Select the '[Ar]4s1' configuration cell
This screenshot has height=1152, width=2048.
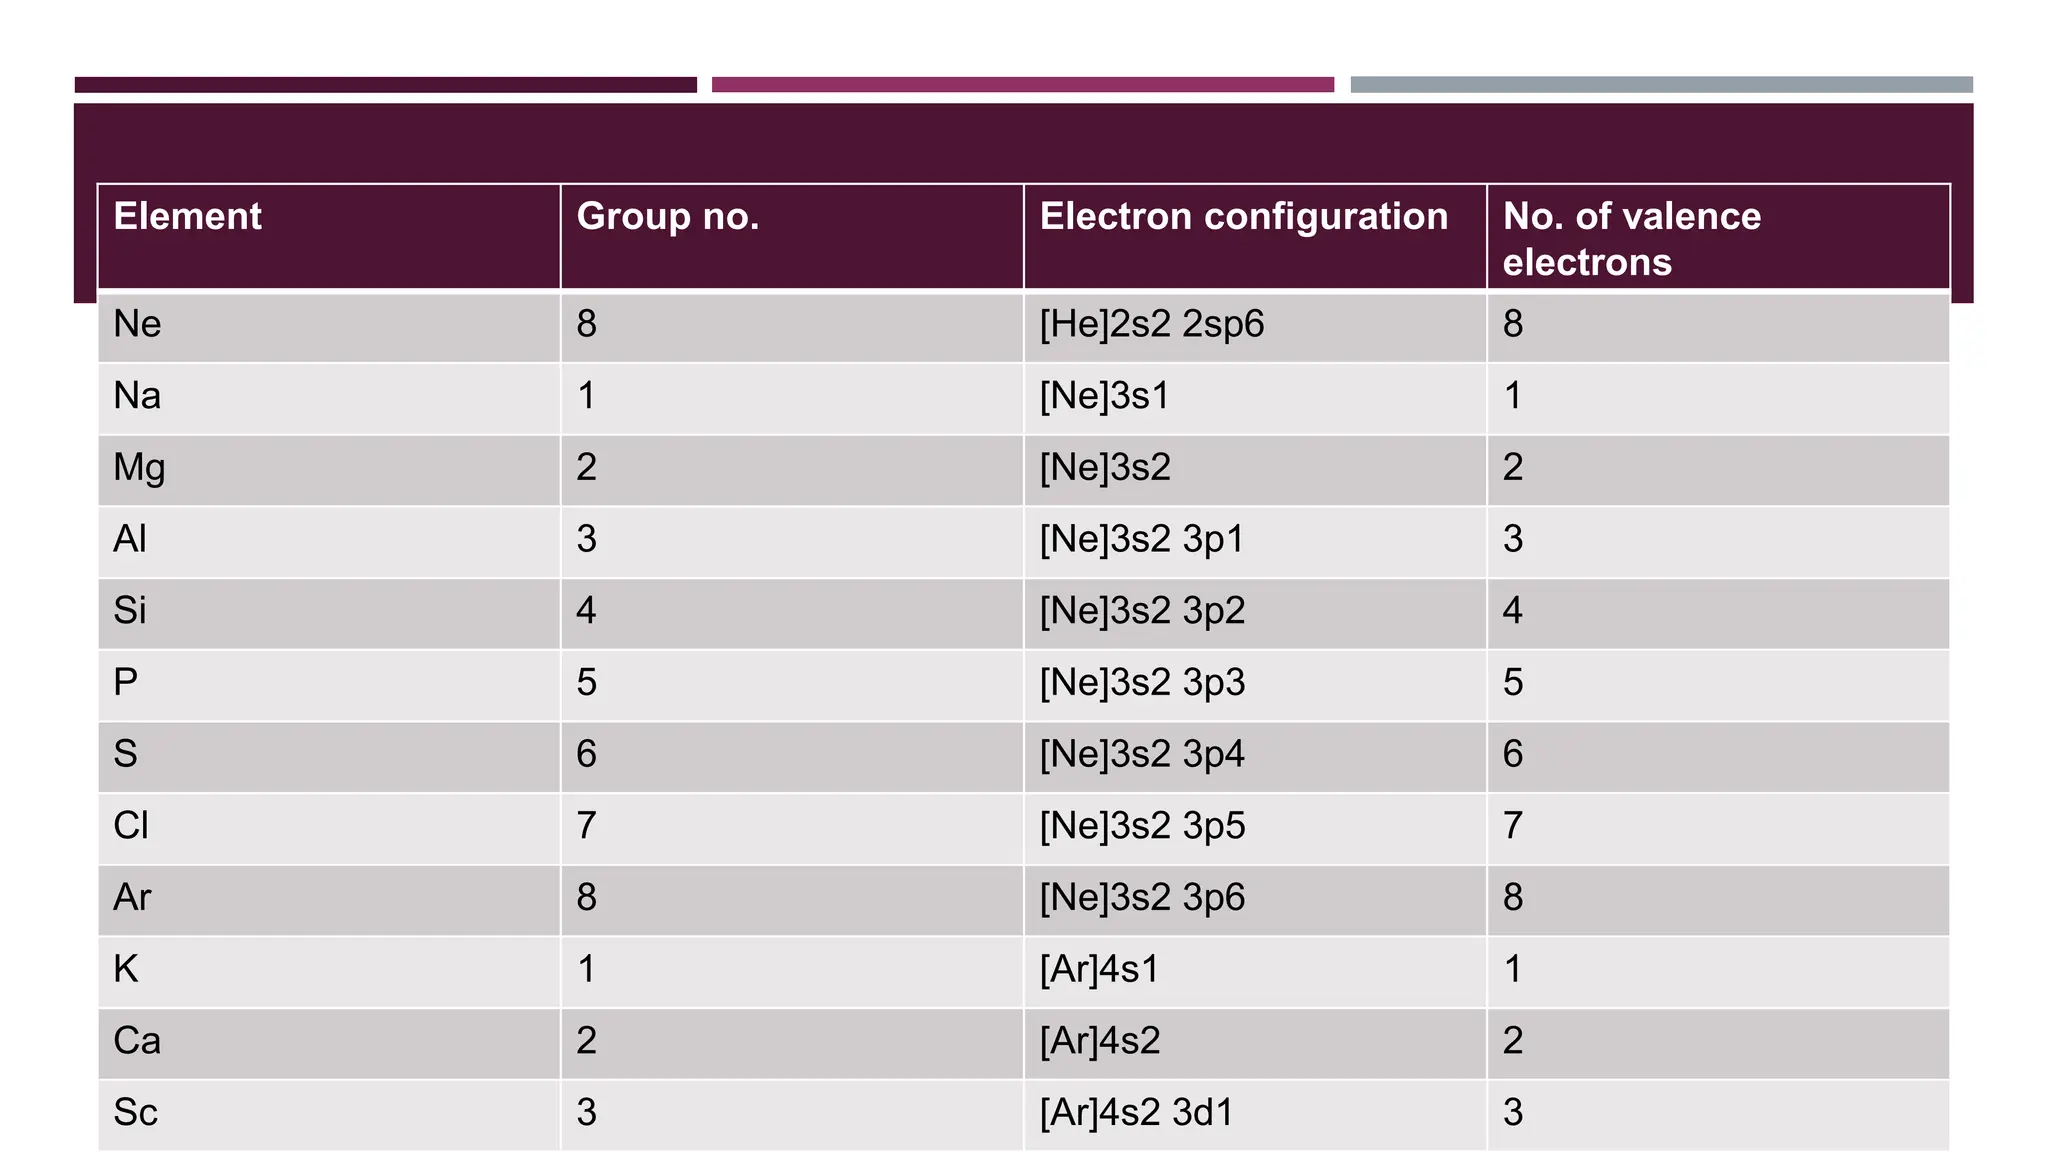tap(1099, 970)
